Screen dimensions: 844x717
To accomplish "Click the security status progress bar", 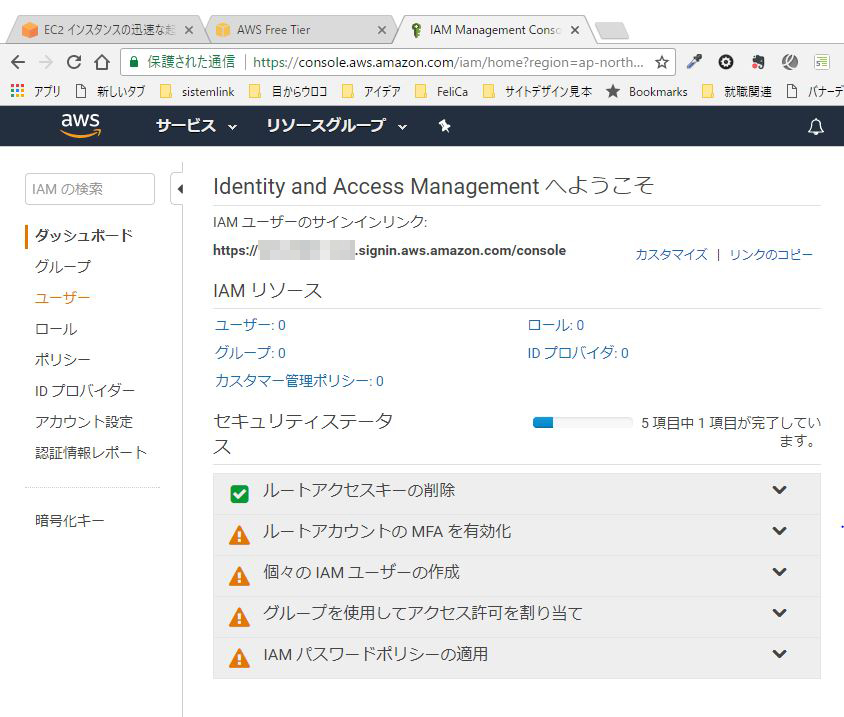I will pyautogui.click(x=582, y=423).
